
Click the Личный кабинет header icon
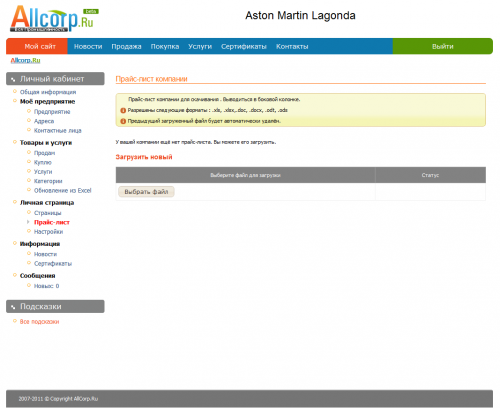click(13, 79)
